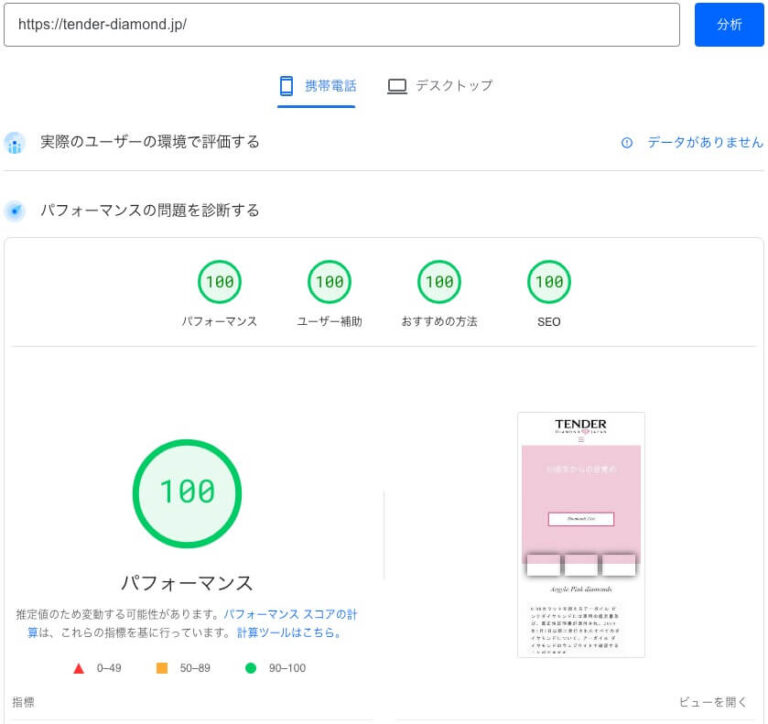Click the mobile phone icon
The image size is (768, 724).
(287, 86)
